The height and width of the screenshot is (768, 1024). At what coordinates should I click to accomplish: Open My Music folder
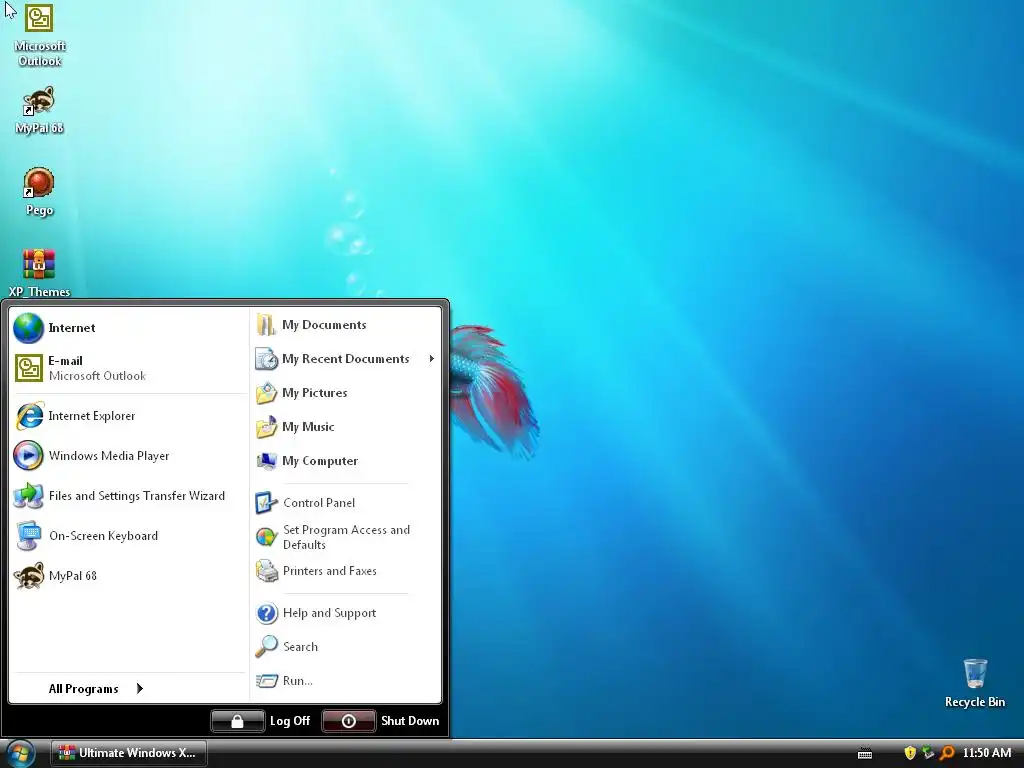[345, 426]
